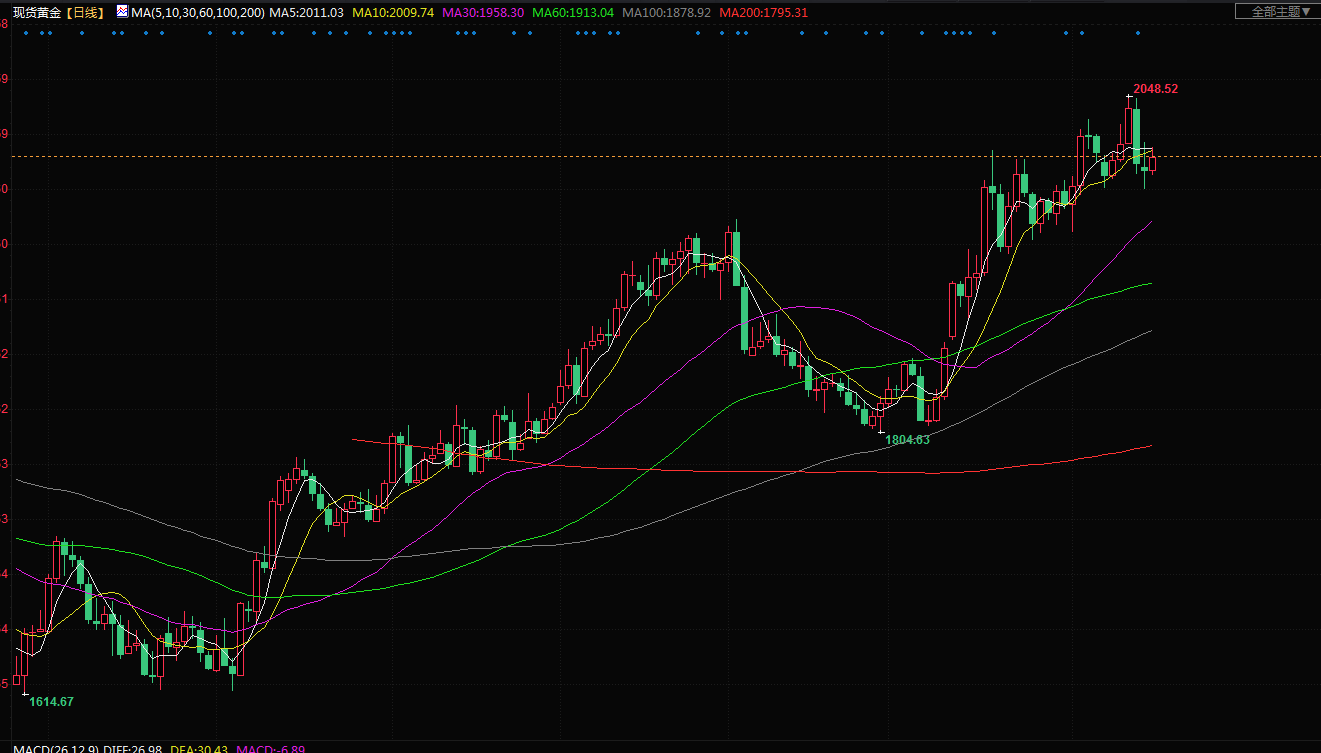Click the magenta MACD:-6.89 value label
This screenshot has width=1321, height=753.
point(270,748)
